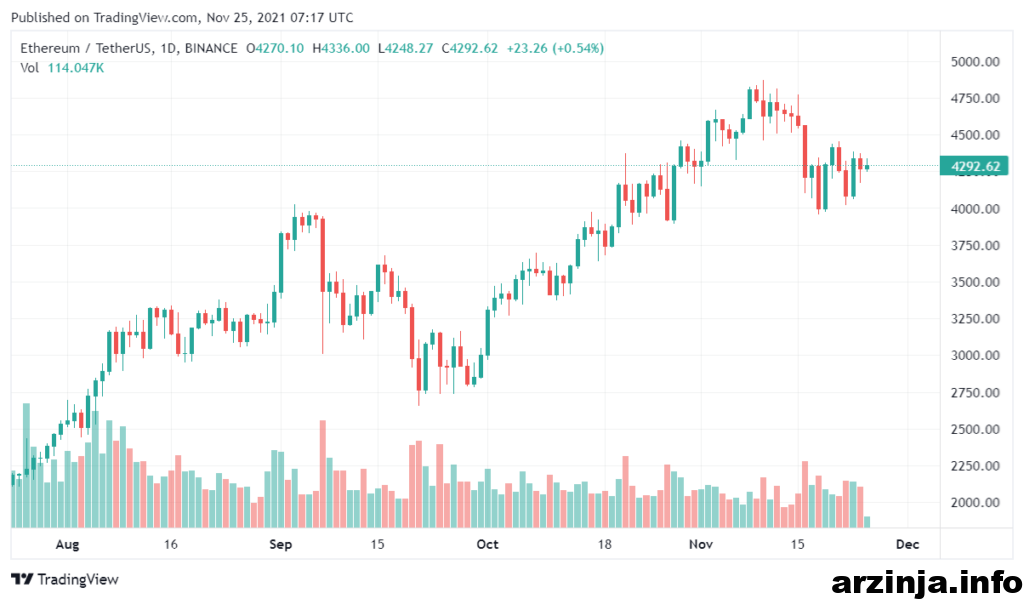Click the arzinja.info watermark text
Image resolution: width=1024 pixels, height=599 pixels.
pyautogui.click(x=926, y=581)
